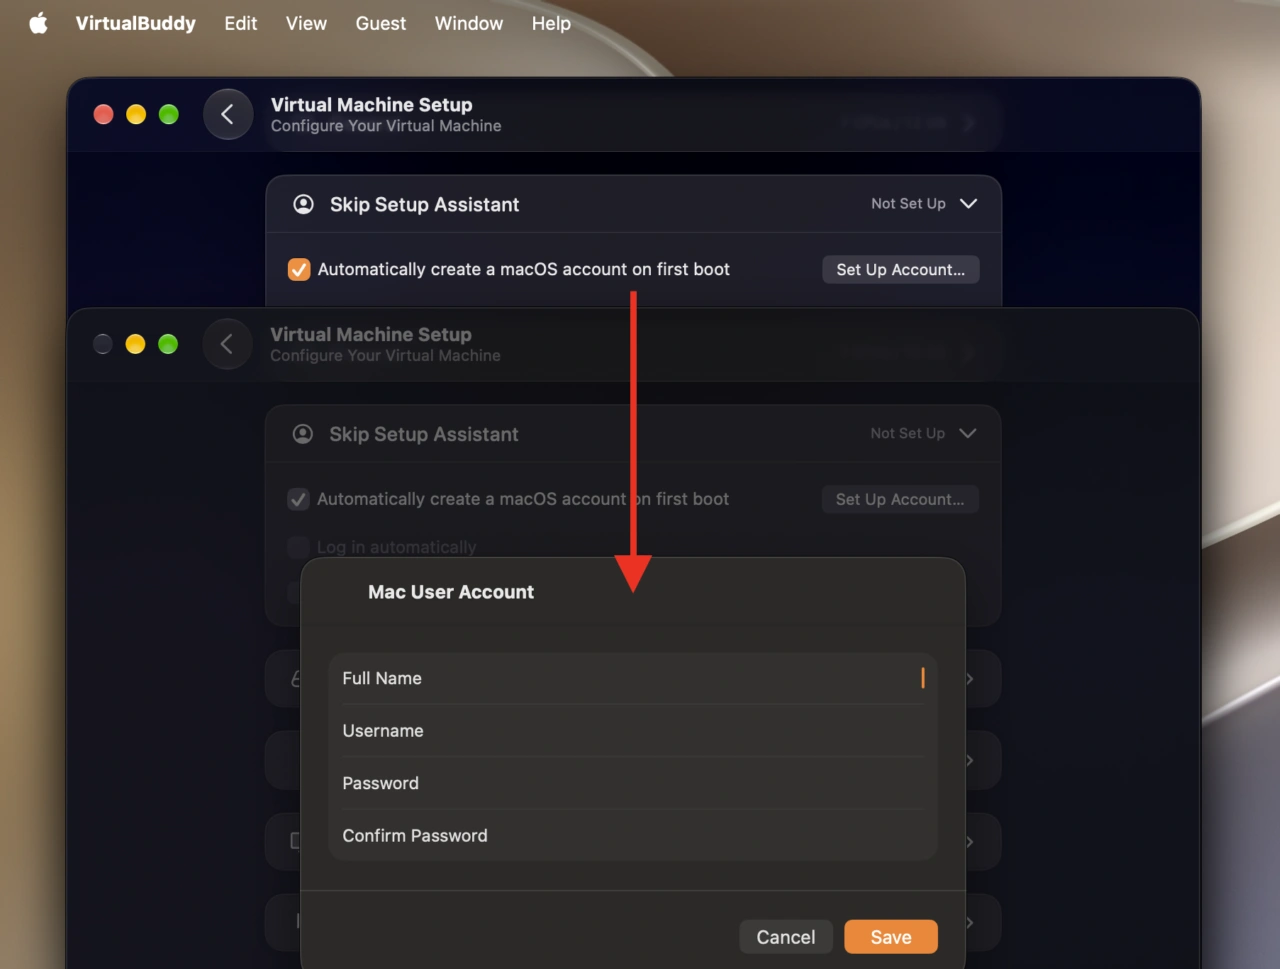Activate the Confirm Password field
Viewport: 1280px width, 969px height.
633,836
